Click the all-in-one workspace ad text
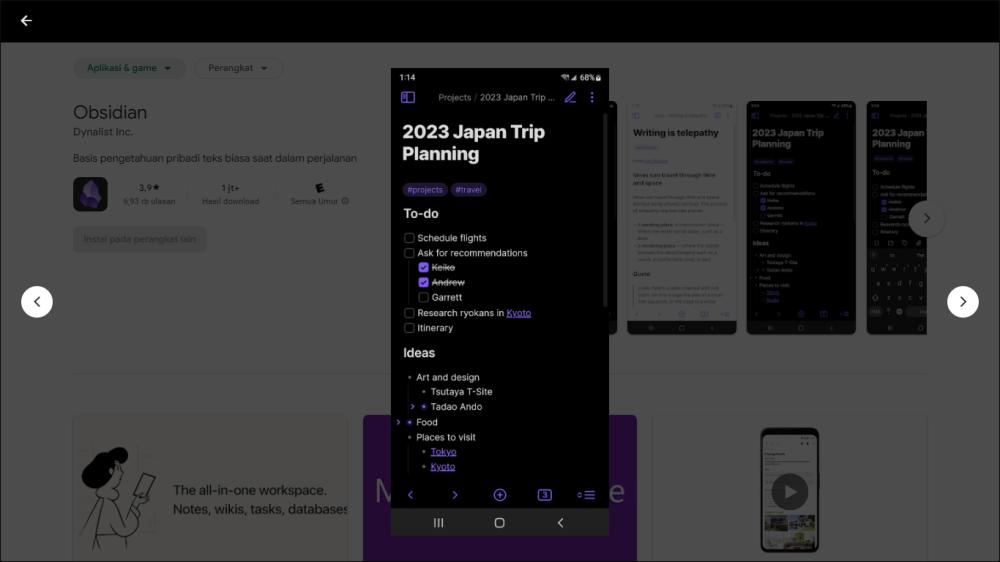The image size is (1000, 562). point(259,500)
